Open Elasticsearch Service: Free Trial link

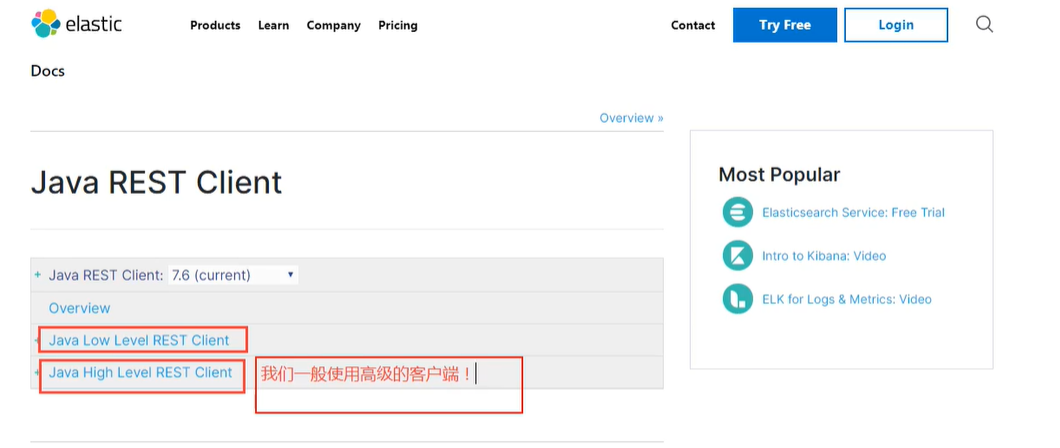(x=853, y=212)
